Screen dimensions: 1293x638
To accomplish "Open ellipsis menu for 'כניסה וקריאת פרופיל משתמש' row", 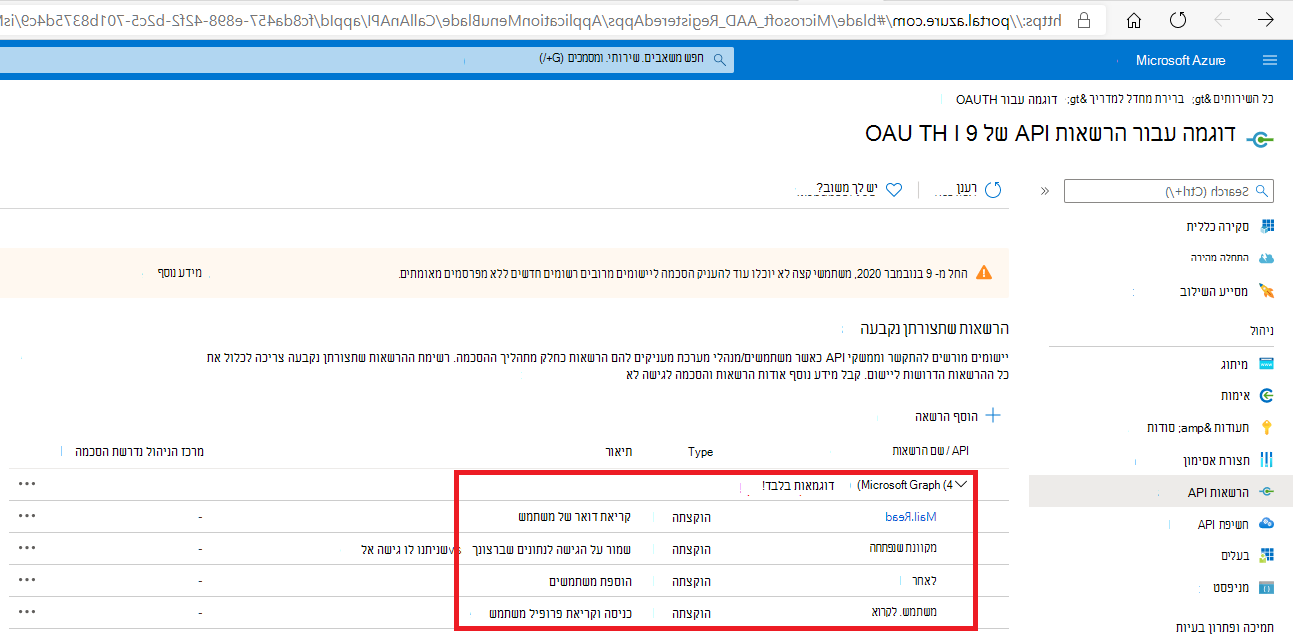I will 27,612.
